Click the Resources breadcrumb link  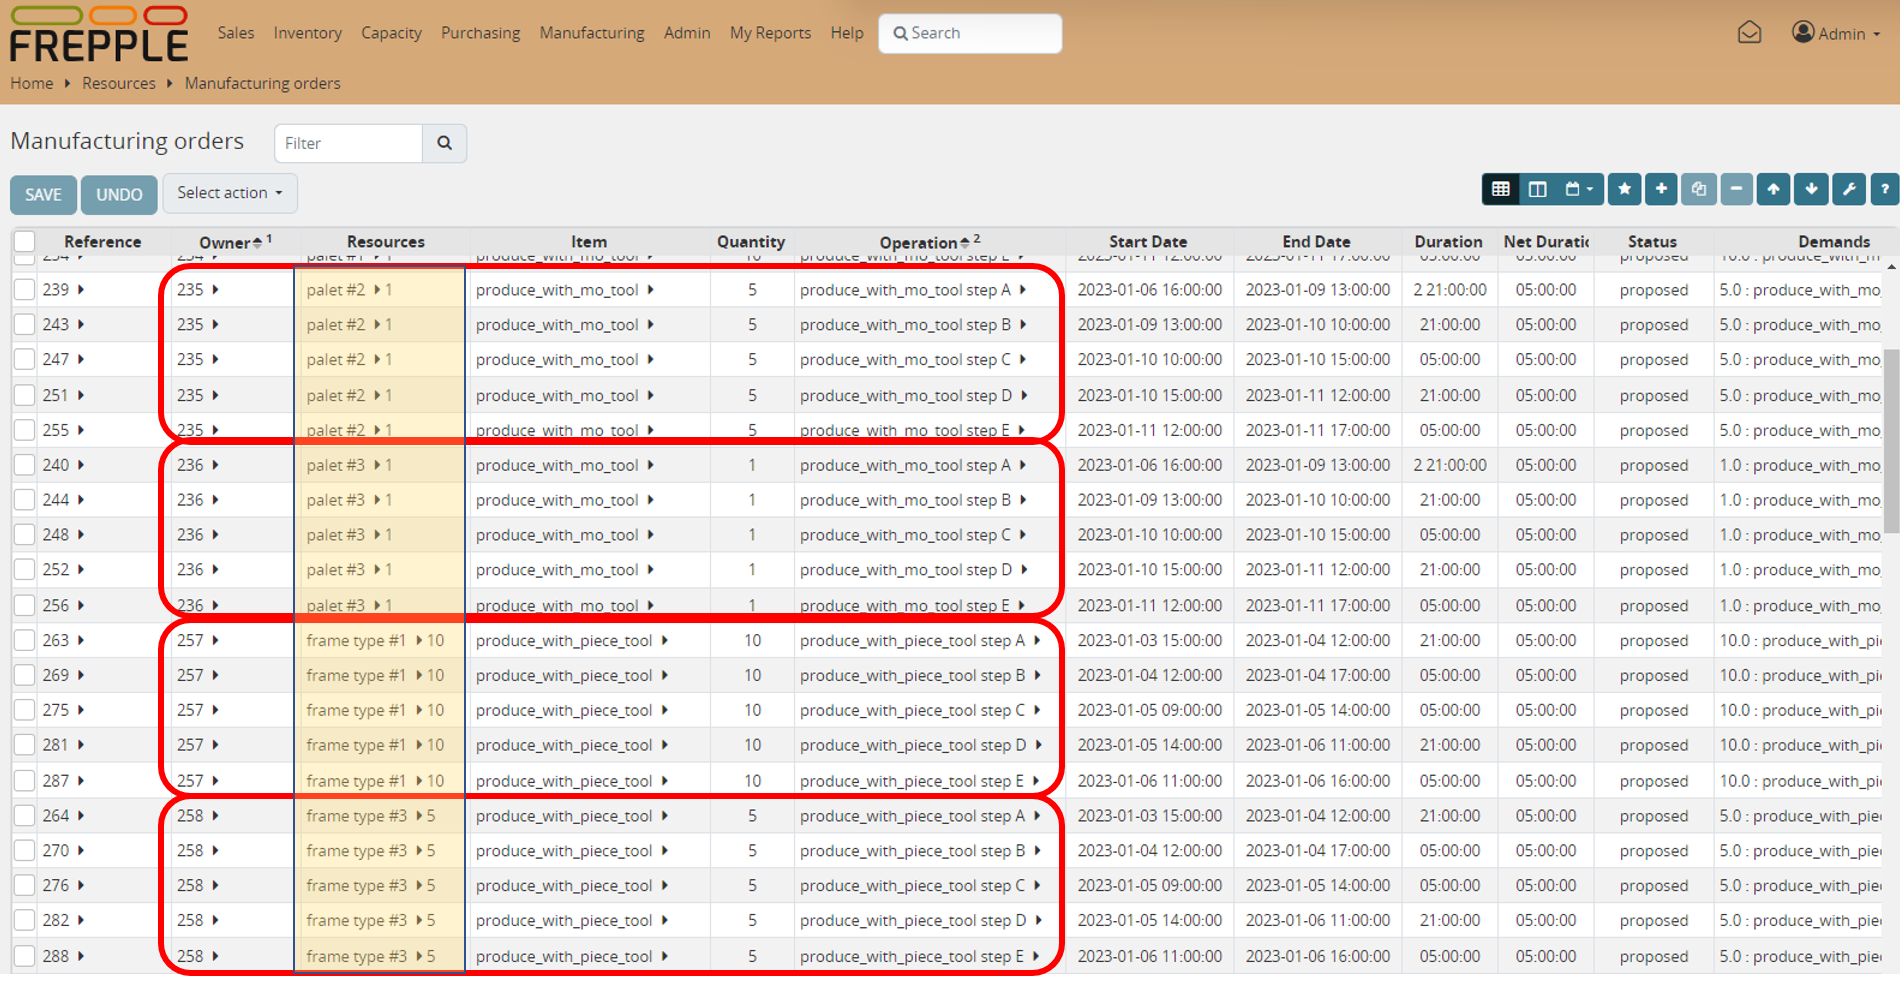(x=119, y=83)
